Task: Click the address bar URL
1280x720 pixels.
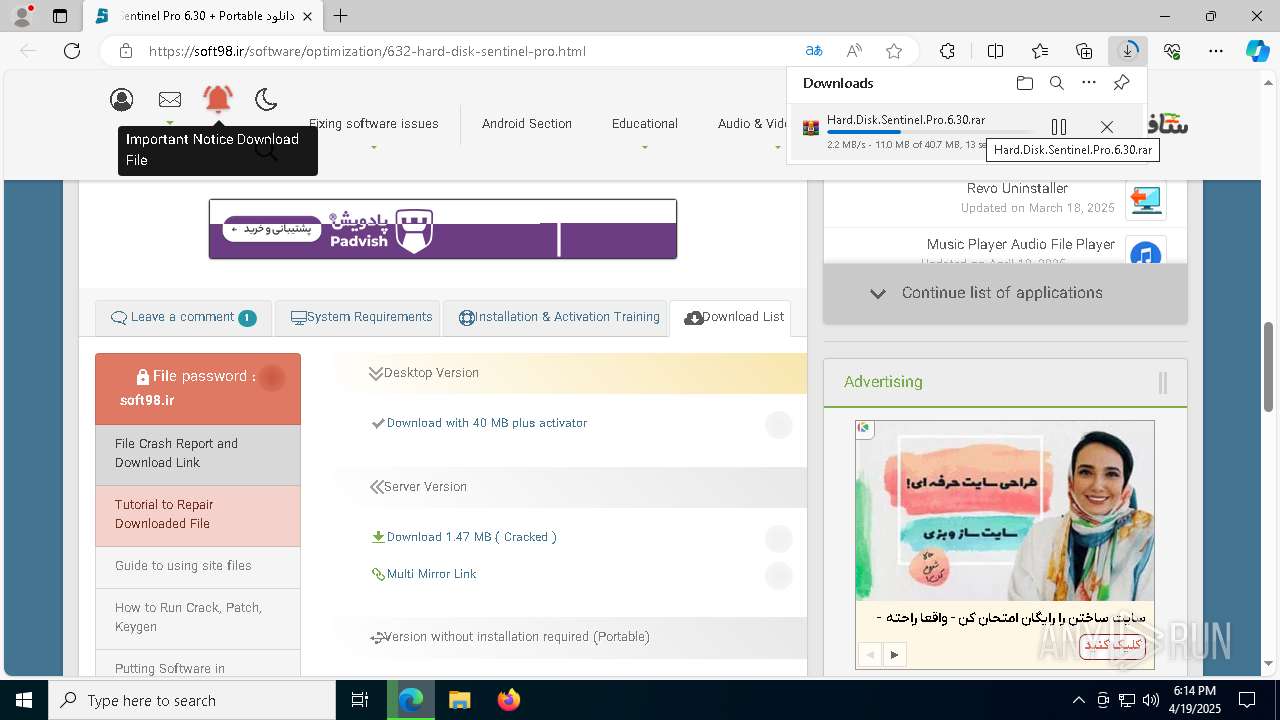Action: coord(367,51)
